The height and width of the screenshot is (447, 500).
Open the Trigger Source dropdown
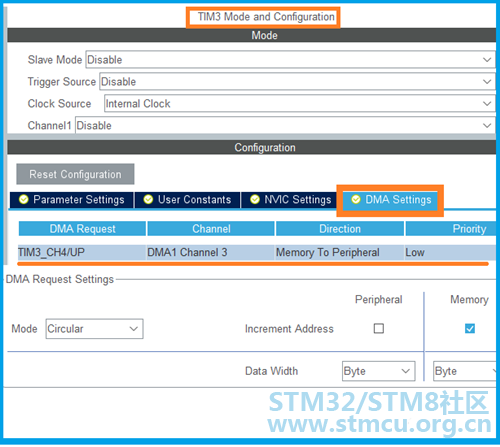[x=297, y=82]
